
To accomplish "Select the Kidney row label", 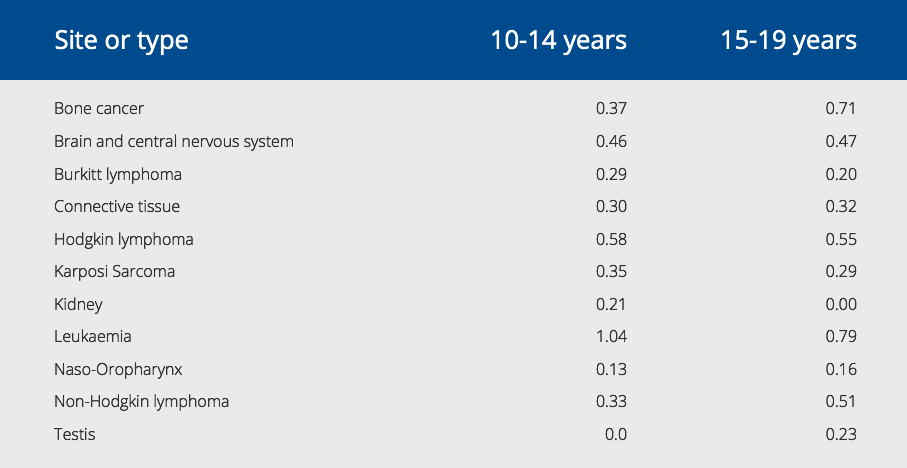I will (x=78, y=304).
